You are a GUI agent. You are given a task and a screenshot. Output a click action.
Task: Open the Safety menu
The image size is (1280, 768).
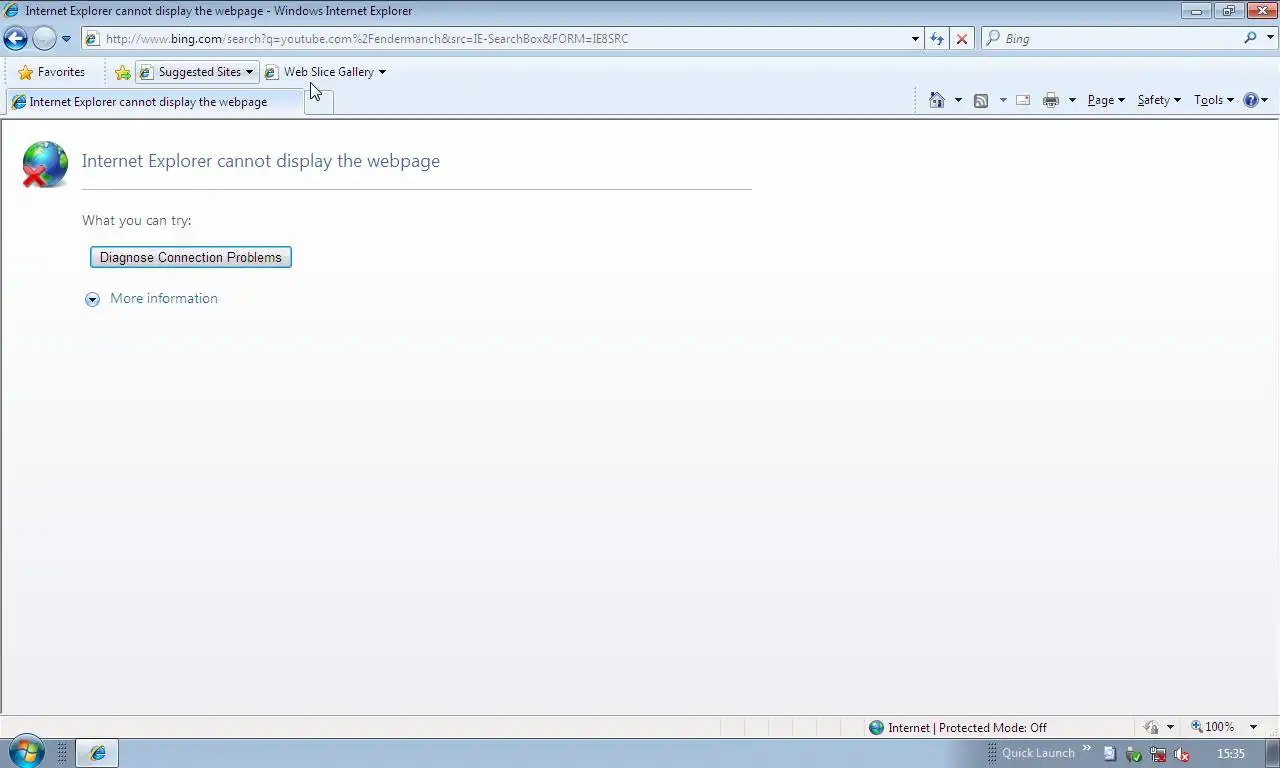[1159, 100]
